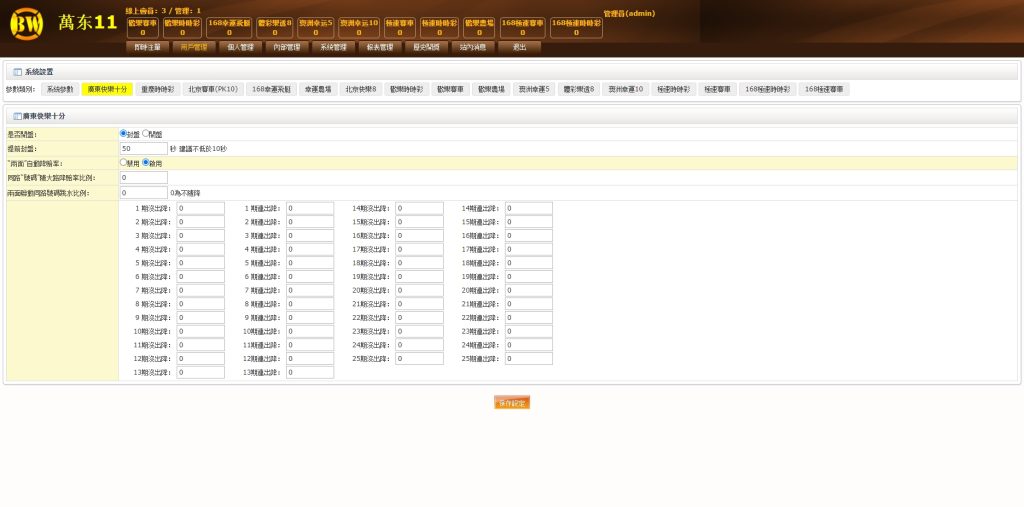Switch to the 北京賽車(PK10) tab
1024x507 pixels.
[213, 90]
